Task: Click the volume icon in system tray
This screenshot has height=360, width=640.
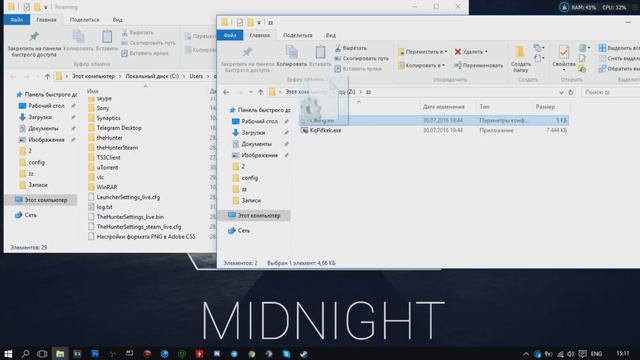Action: point(571,354)
